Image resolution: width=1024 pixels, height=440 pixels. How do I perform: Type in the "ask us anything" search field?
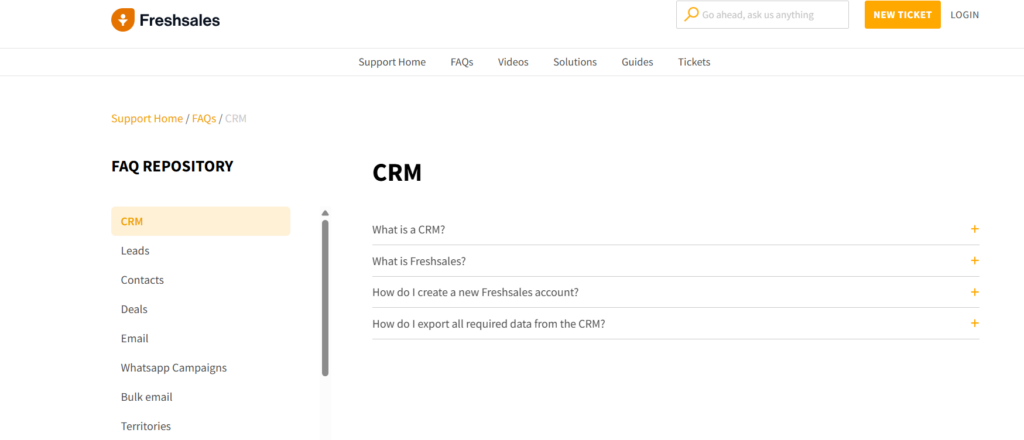click(x=770, y=15)
